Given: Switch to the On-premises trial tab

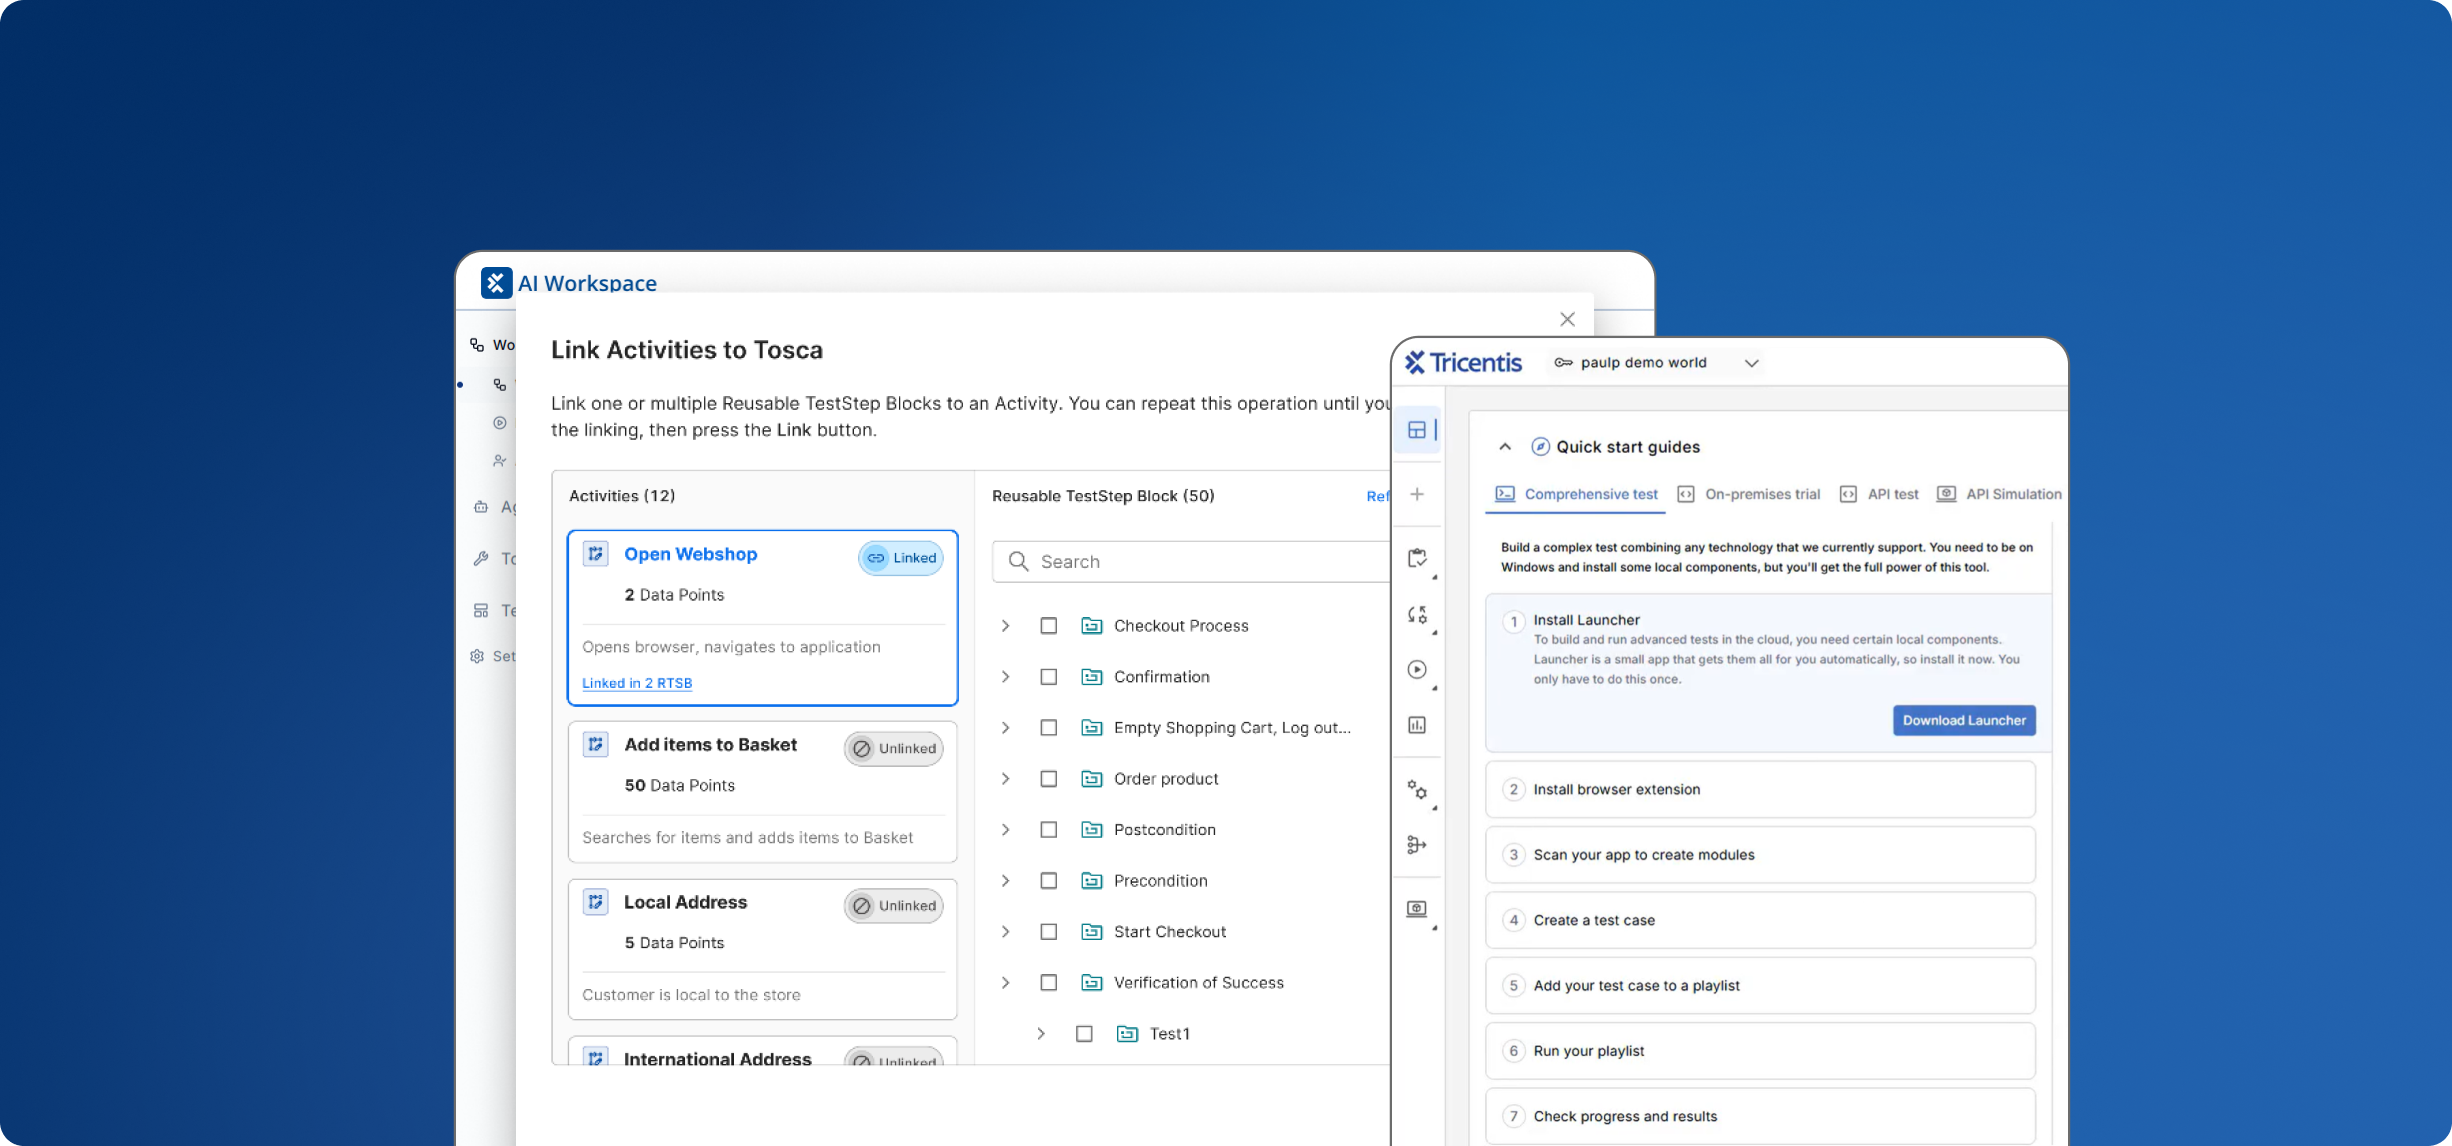Looking at the screenshot, I should coord(1748,494).
